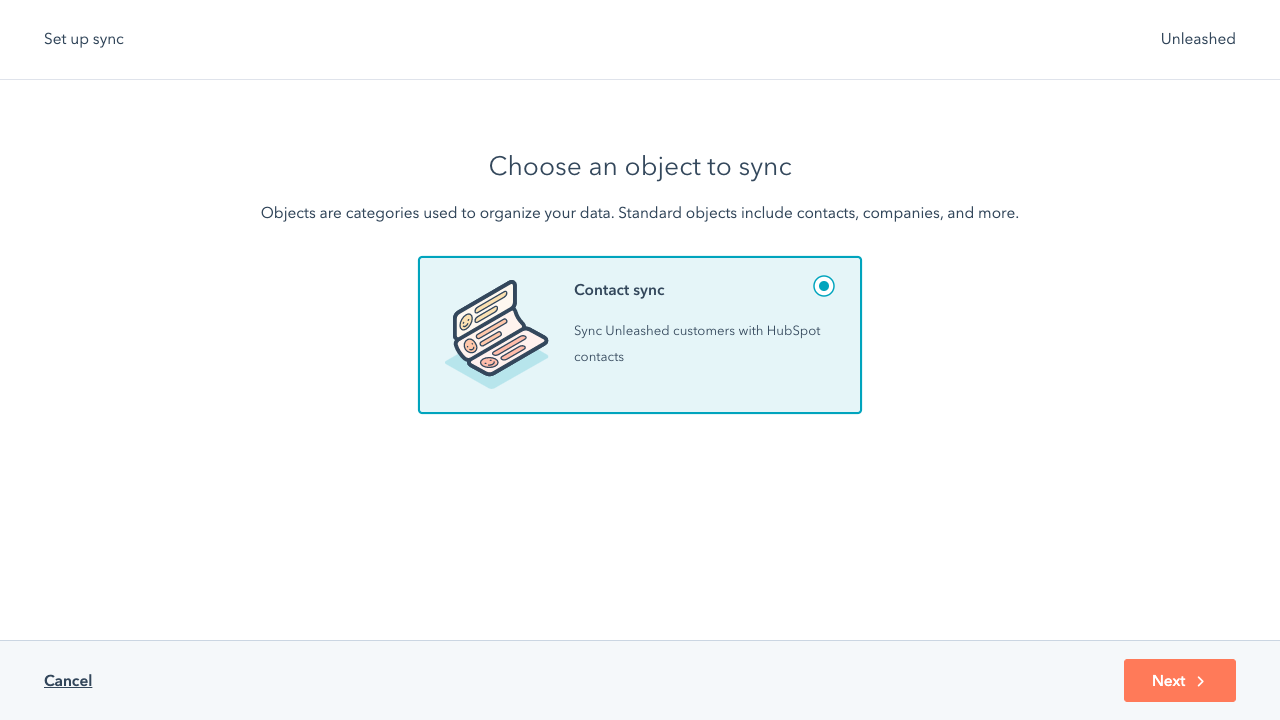Click inside the footer bar area
Viewport: 1280px width, 720px height.
click(640, 681)
